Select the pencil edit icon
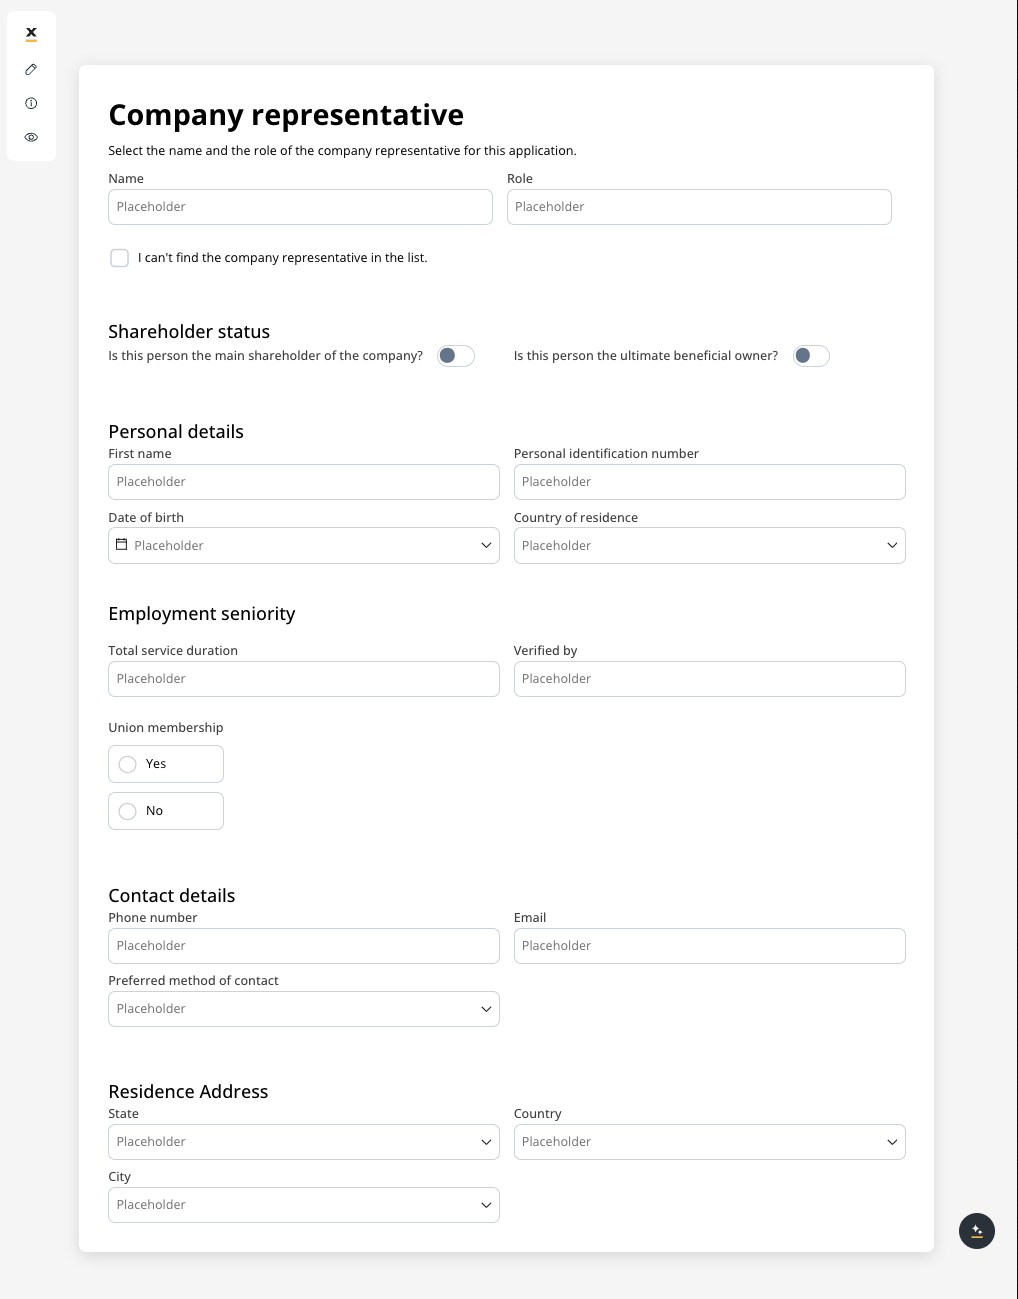The width and height of the screenshot is (1018, 1299). tap(31, 69)
